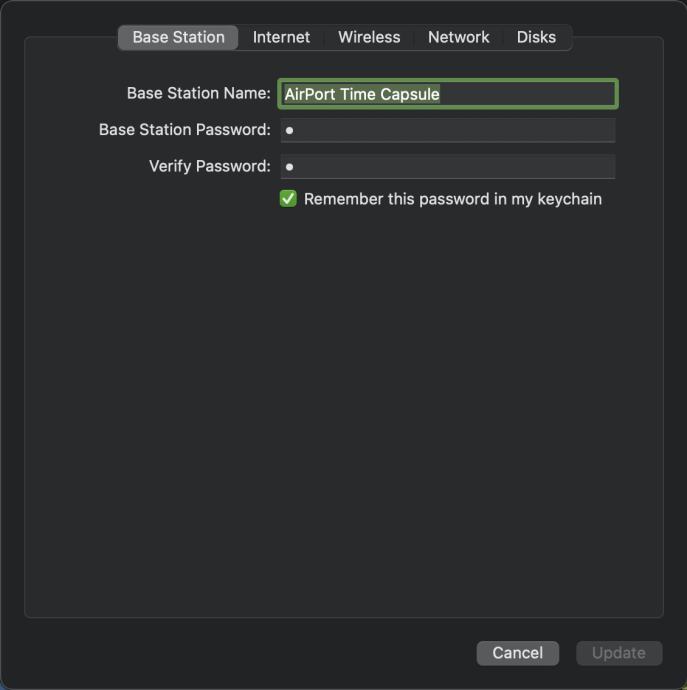Click the "Base Station Password:" label

184,130
